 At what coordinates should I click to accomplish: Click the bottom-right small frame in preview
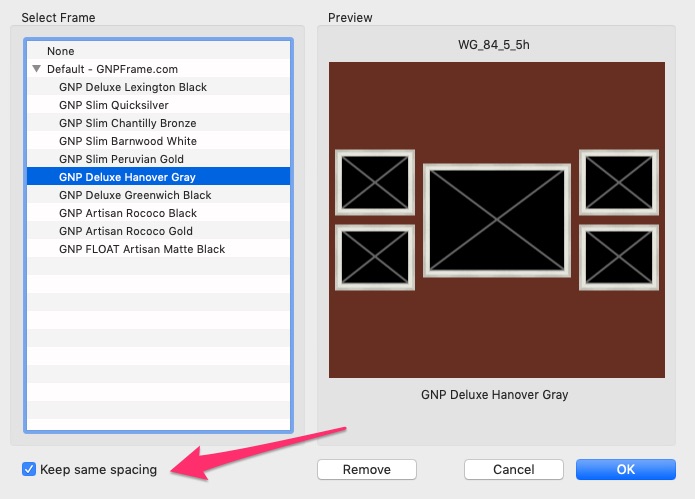coord(618,257)
